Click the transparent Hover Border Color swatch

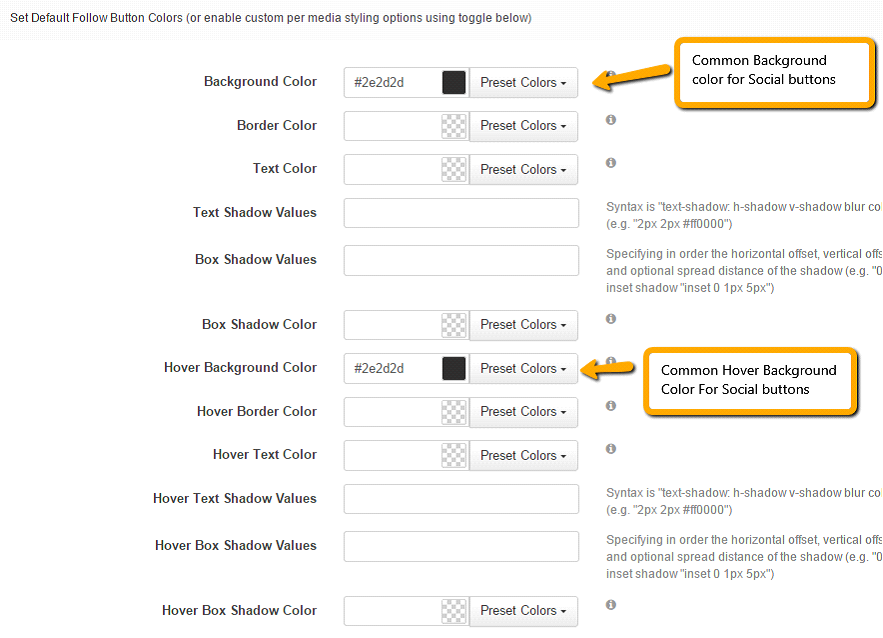454,412
